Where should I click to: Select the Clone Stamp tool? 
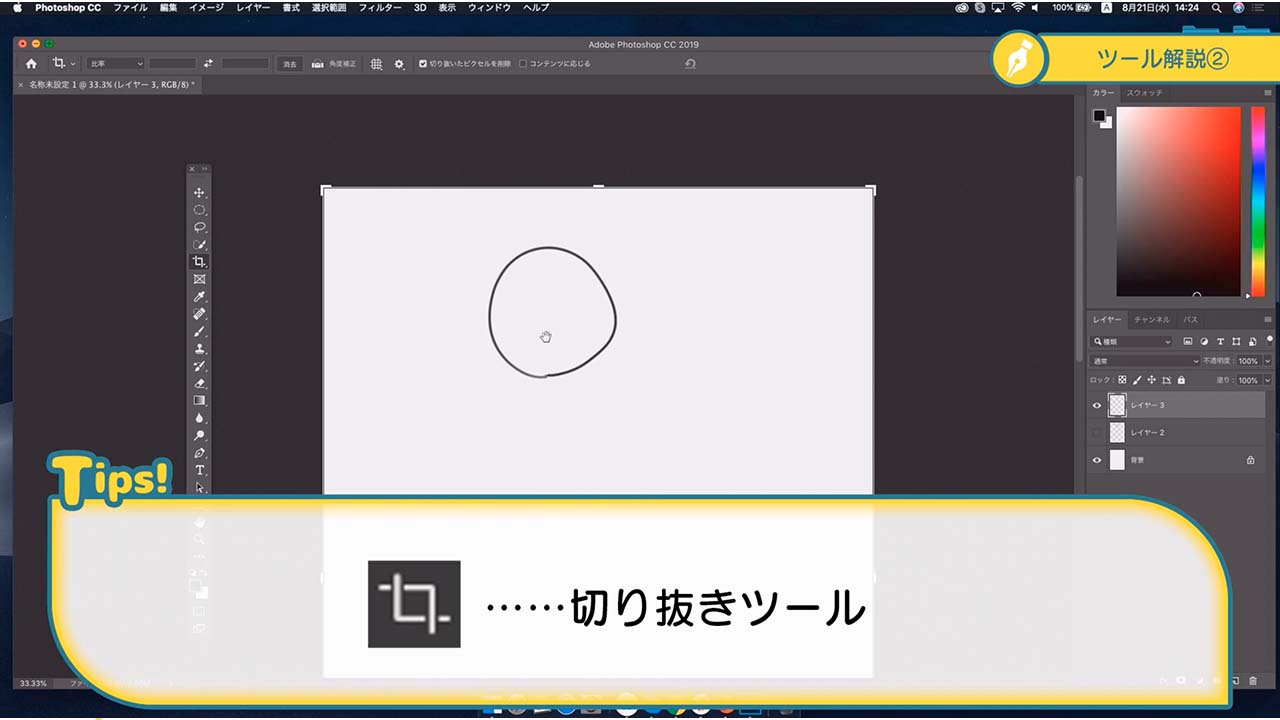point(199,349)
